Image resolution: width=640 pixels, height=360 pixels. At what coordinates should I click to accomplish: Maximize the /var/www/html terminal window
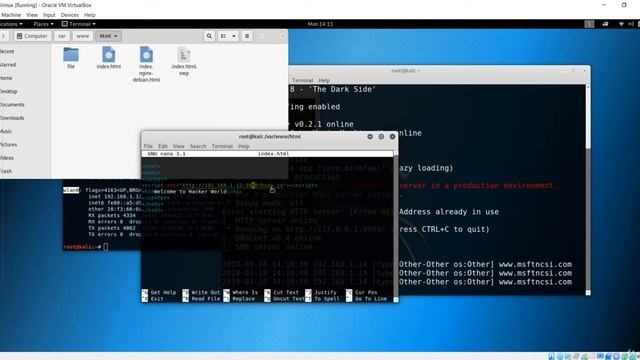[x=381, y=136]
